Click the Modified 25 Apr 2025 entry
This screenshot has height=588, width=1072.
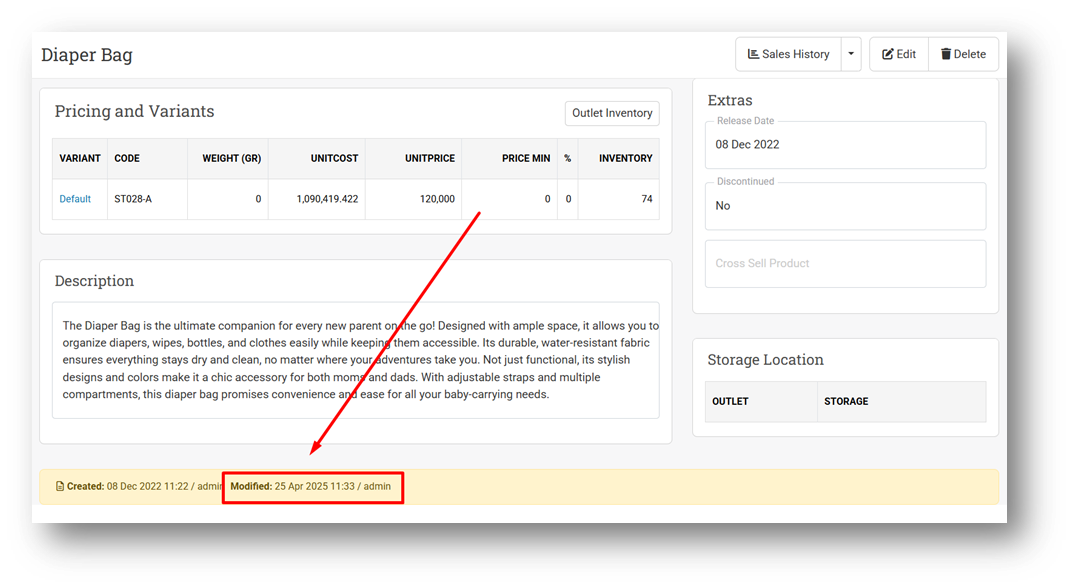click(x=310, y=486)
